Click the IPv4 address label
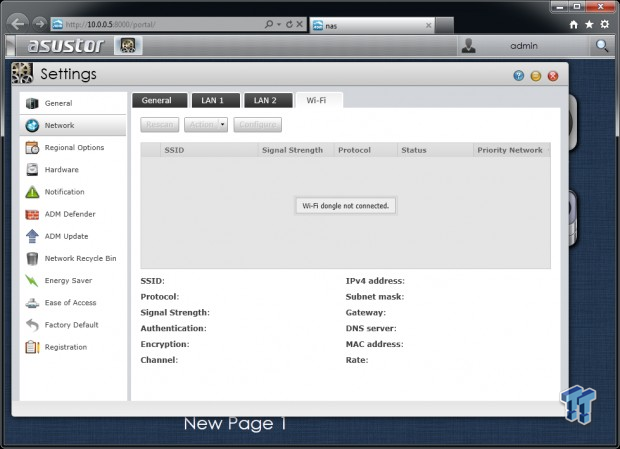Viewport: 620px width, 449px height. coord(375,281)
